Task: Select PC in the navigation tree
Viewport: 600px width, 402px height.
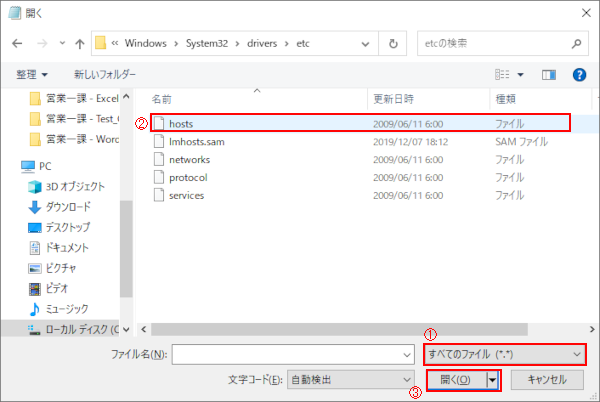Action: pyautogui.click(x=36, y=166)
